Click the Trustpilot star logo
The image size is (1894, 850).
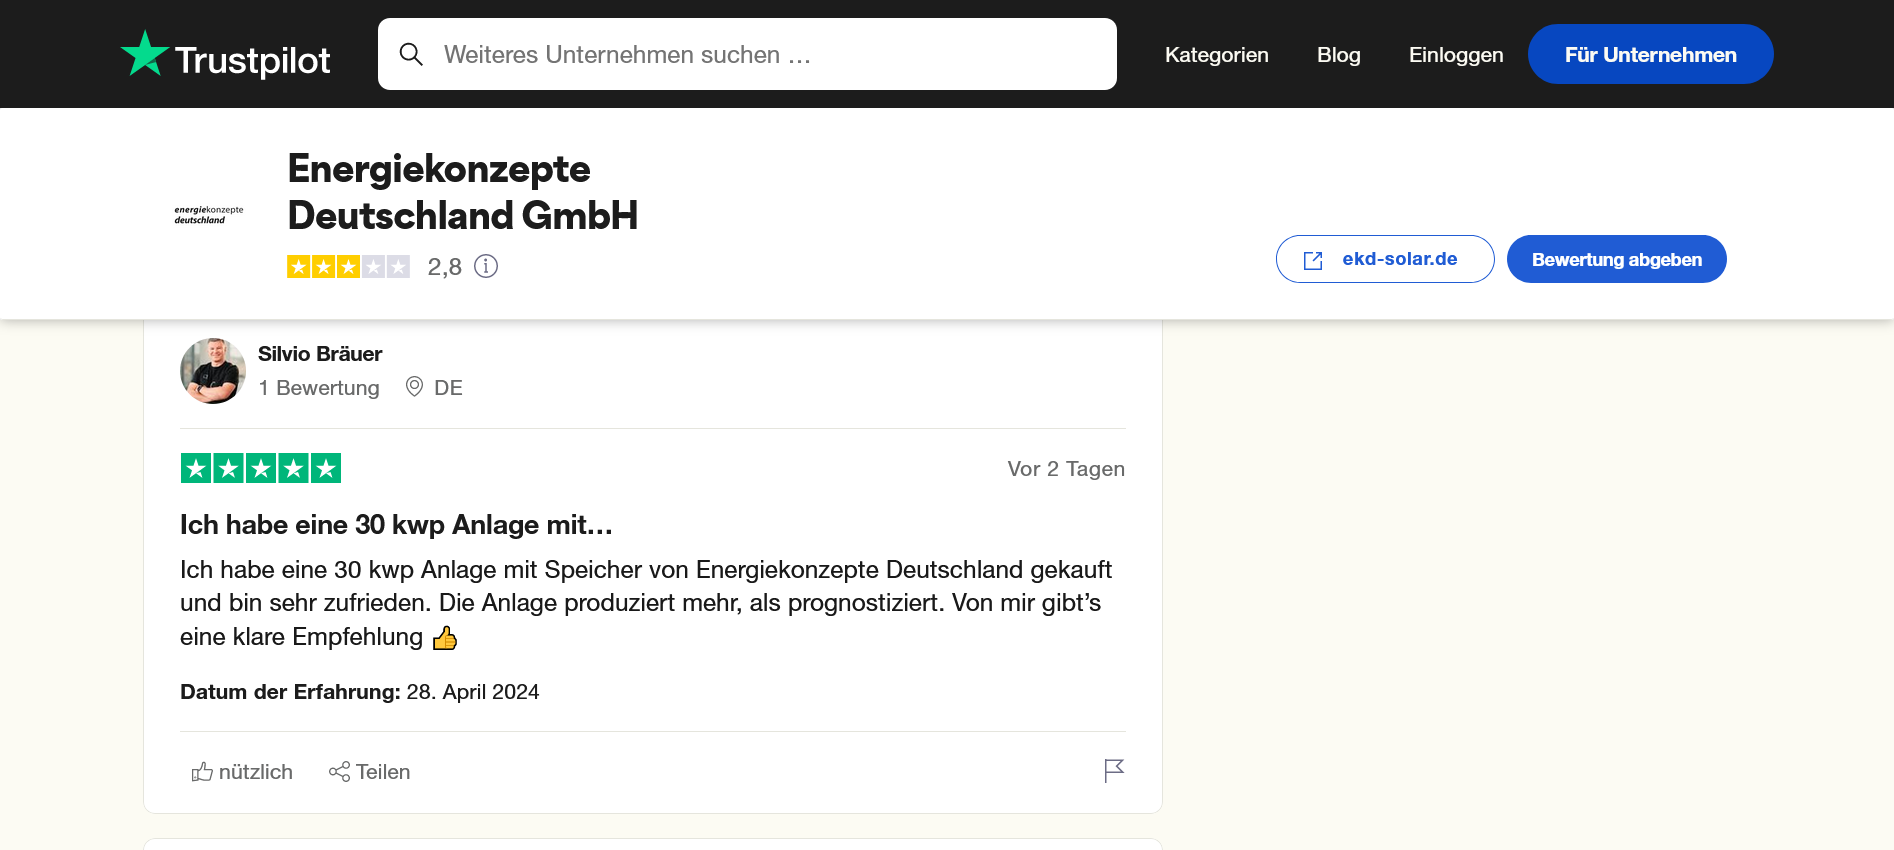(145, 54)
